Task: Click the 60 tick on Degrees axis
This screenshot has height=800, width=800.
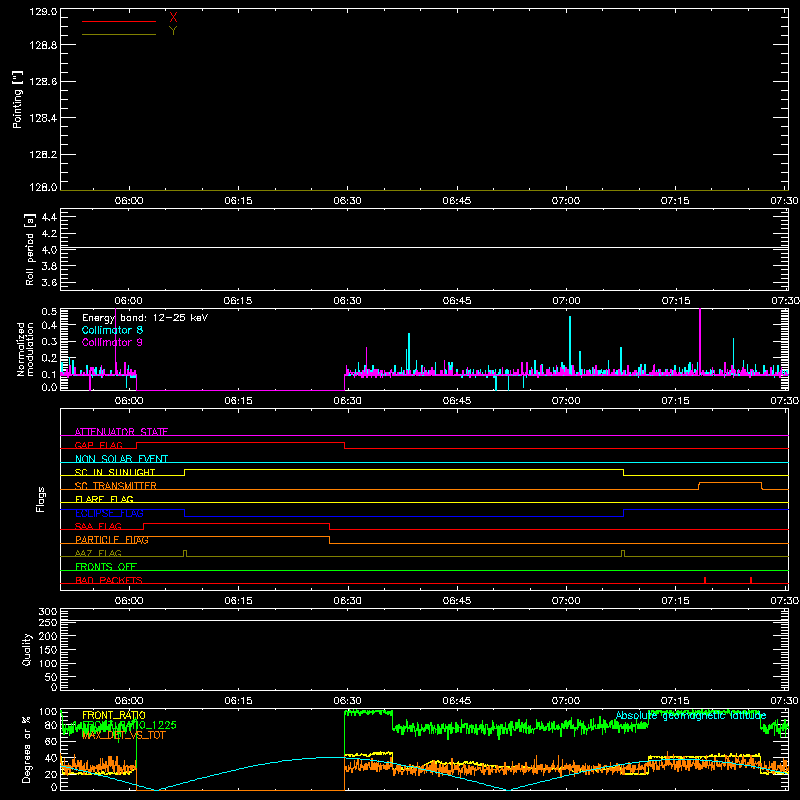Action: (51, 741)
